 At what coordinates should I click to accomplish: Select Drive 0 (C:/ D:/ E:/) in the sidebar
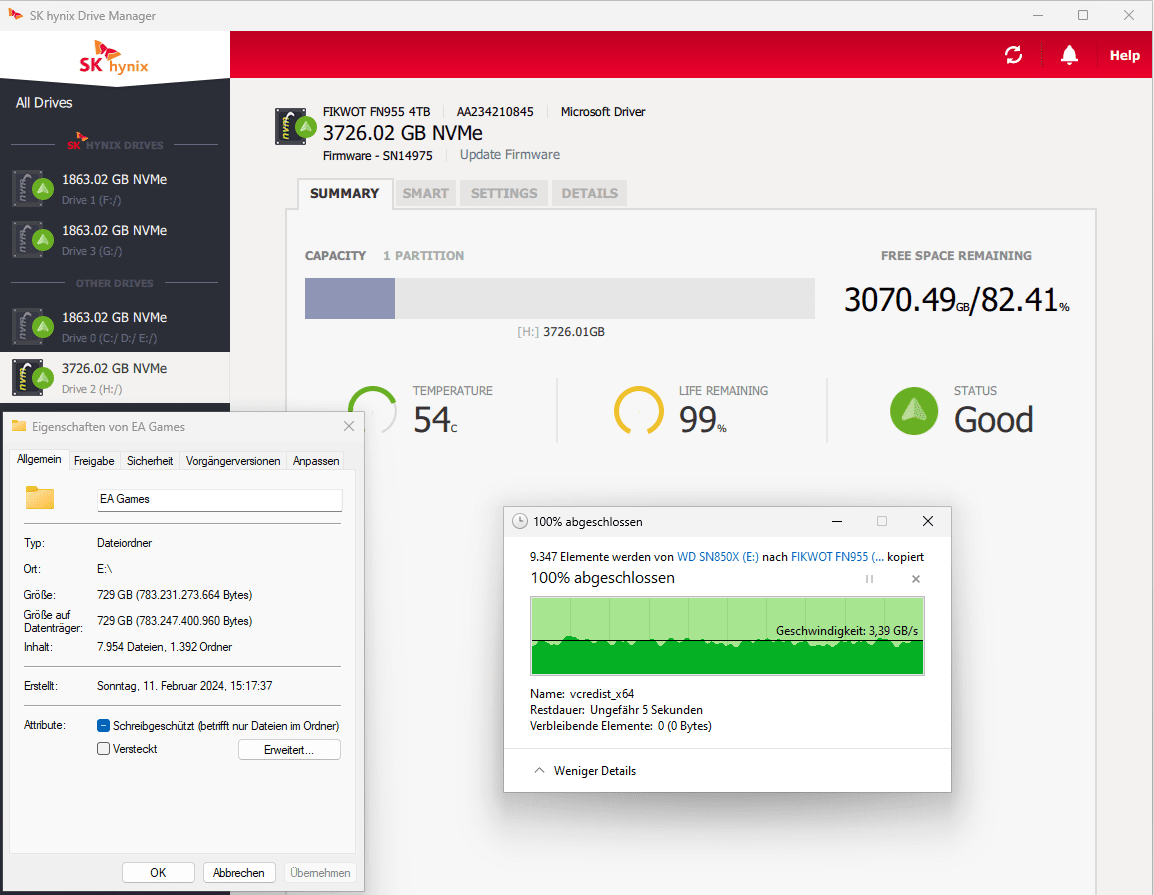point(115,327)
